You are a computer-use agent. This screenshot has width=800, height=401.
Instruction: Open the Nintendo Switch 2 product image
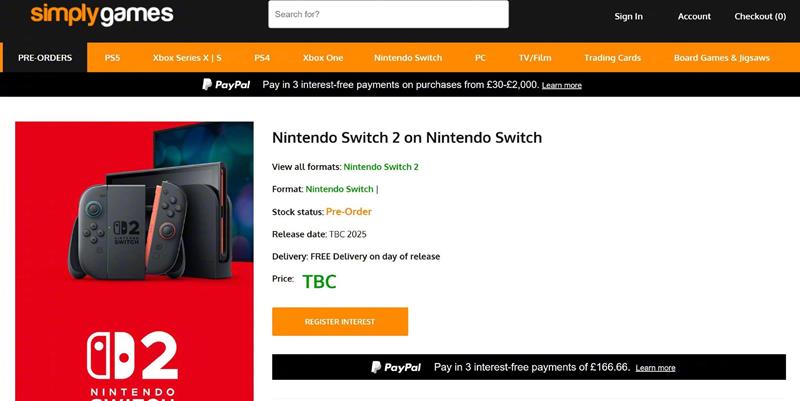134,260
